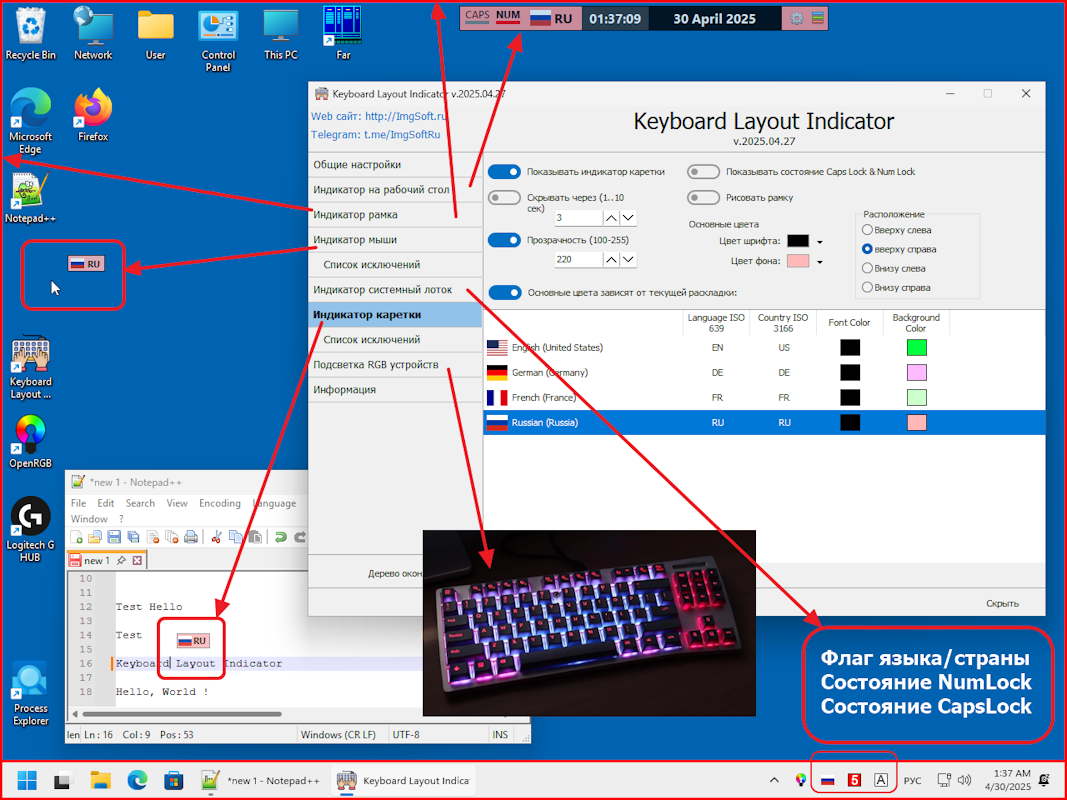Image resolution: width=1067 pixels, height=800 pixels.
Task: Open the Firefox desktop shortcut
Action: pyautogui.click(x=93, y=116)
